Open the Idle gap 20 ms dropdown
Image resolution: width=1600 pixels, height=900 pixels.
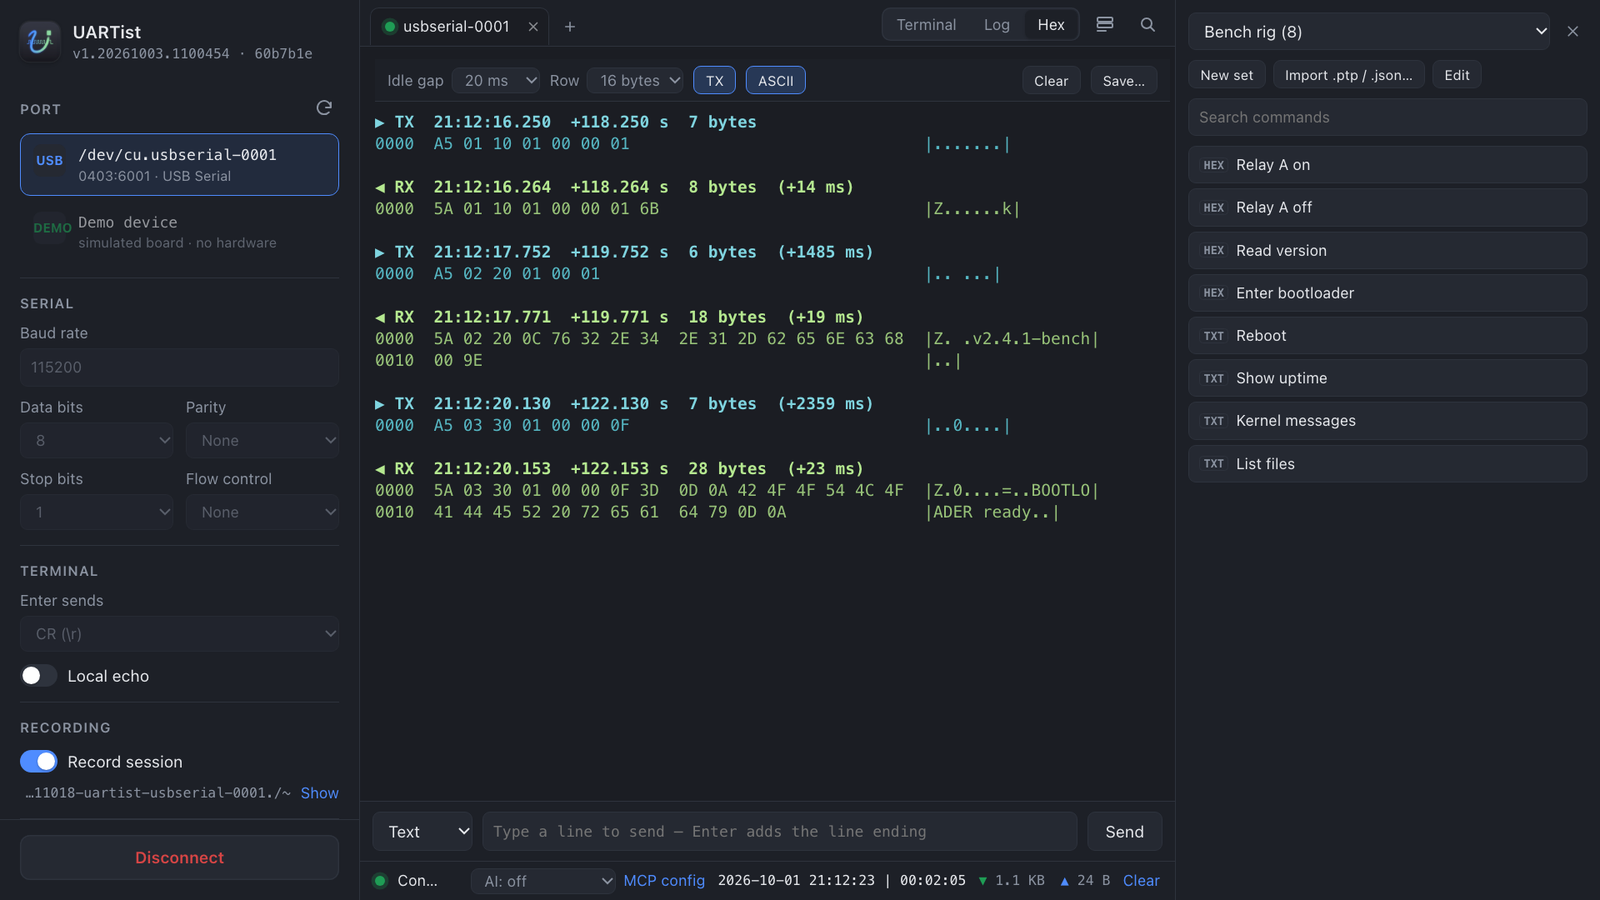496,80
